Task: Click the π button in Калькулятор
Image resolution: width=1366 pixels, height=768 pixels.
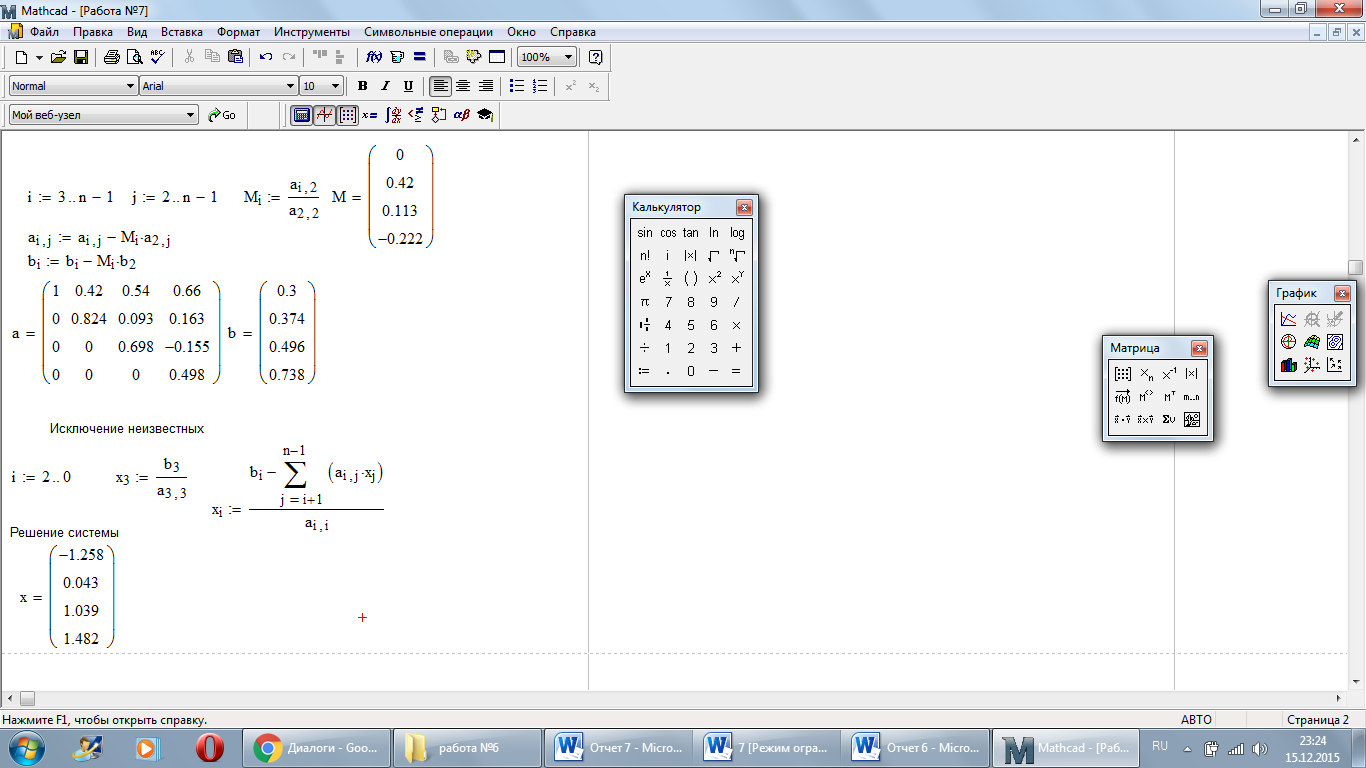Action: (645, 302)
